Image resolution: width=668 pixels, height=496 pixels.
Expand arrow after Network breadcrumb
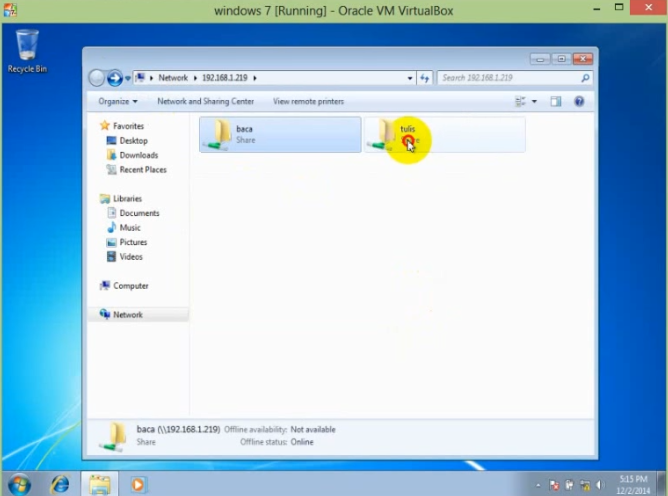click(x=195, y=78)
